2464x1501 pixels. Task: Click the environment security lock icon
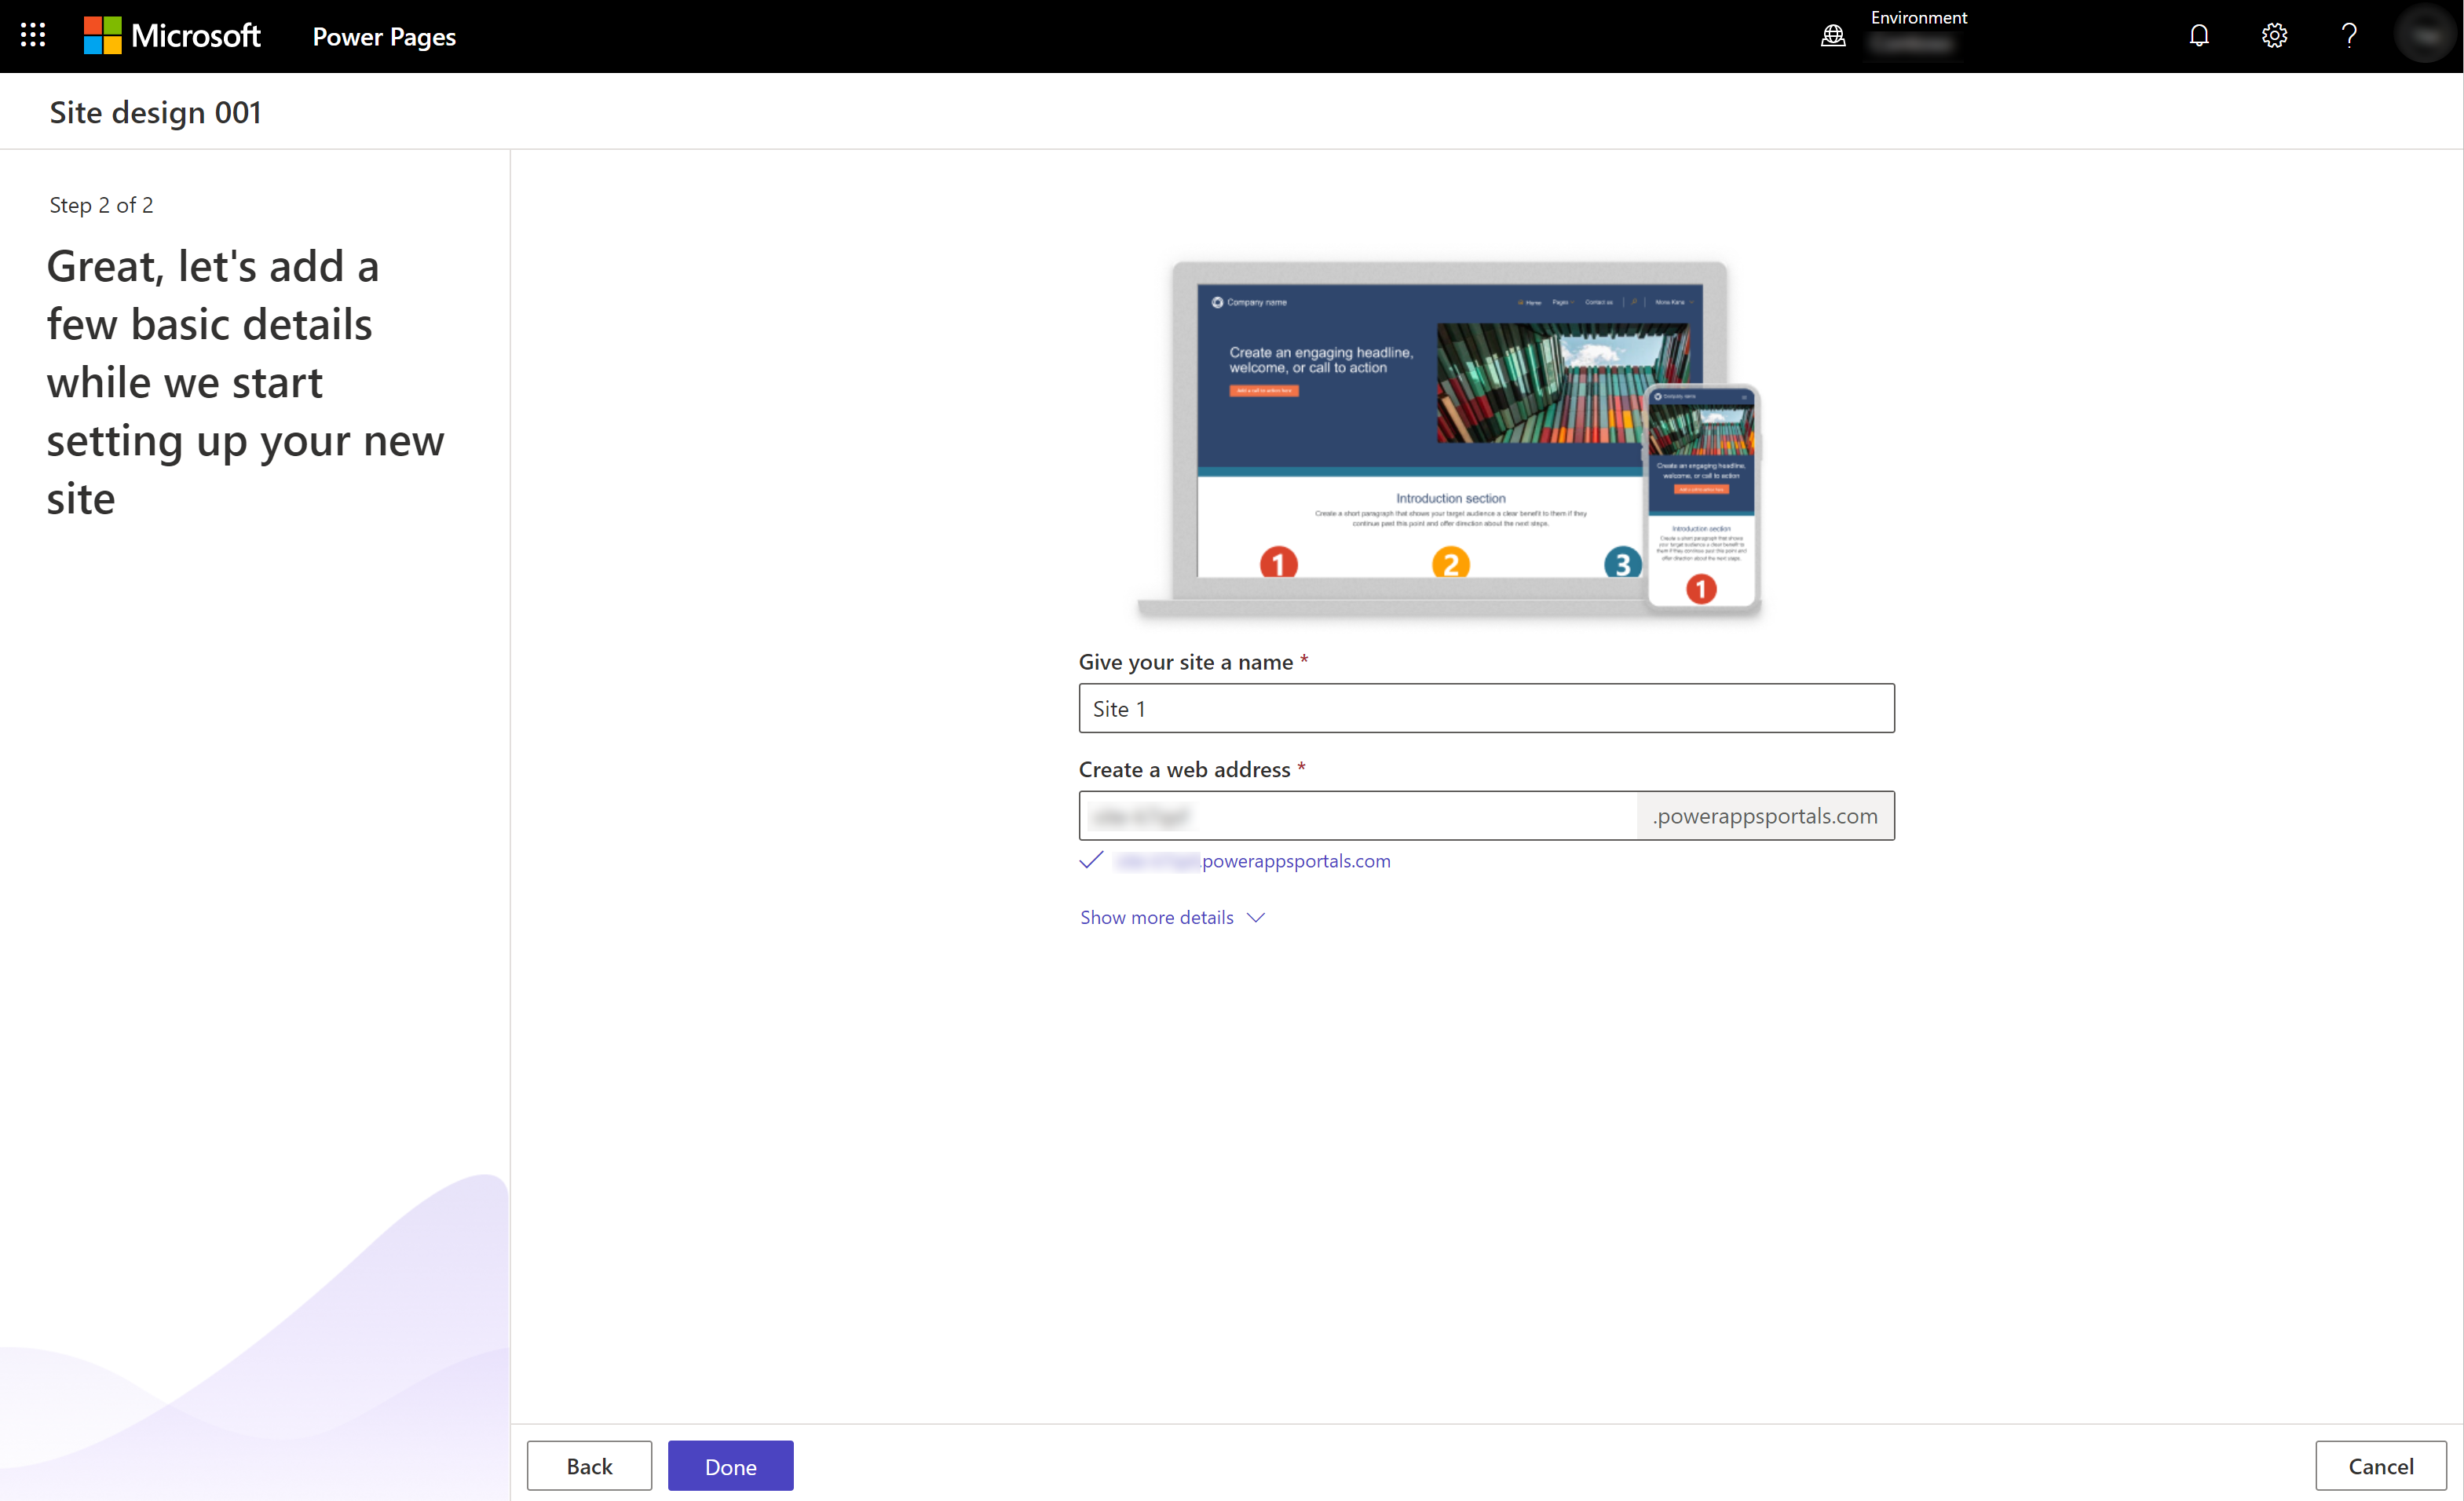(x=1834, y=35)
